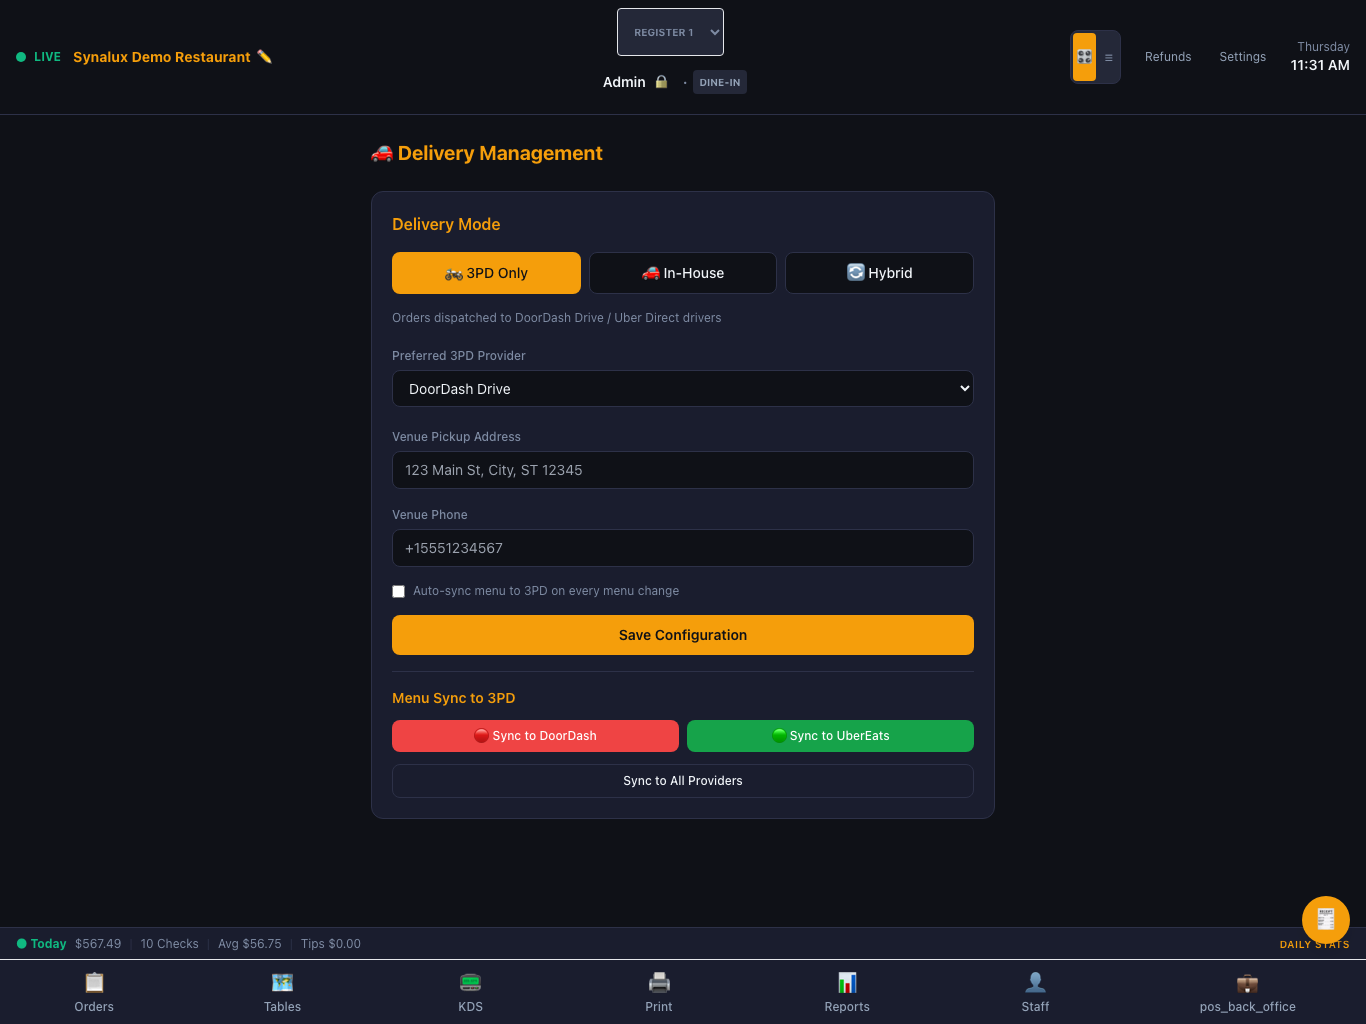Image resolution: width=1366 pixels, height=1024 pixels.
Task: Select 3PD Only delivery mode
Action: [x=486, y=273]
